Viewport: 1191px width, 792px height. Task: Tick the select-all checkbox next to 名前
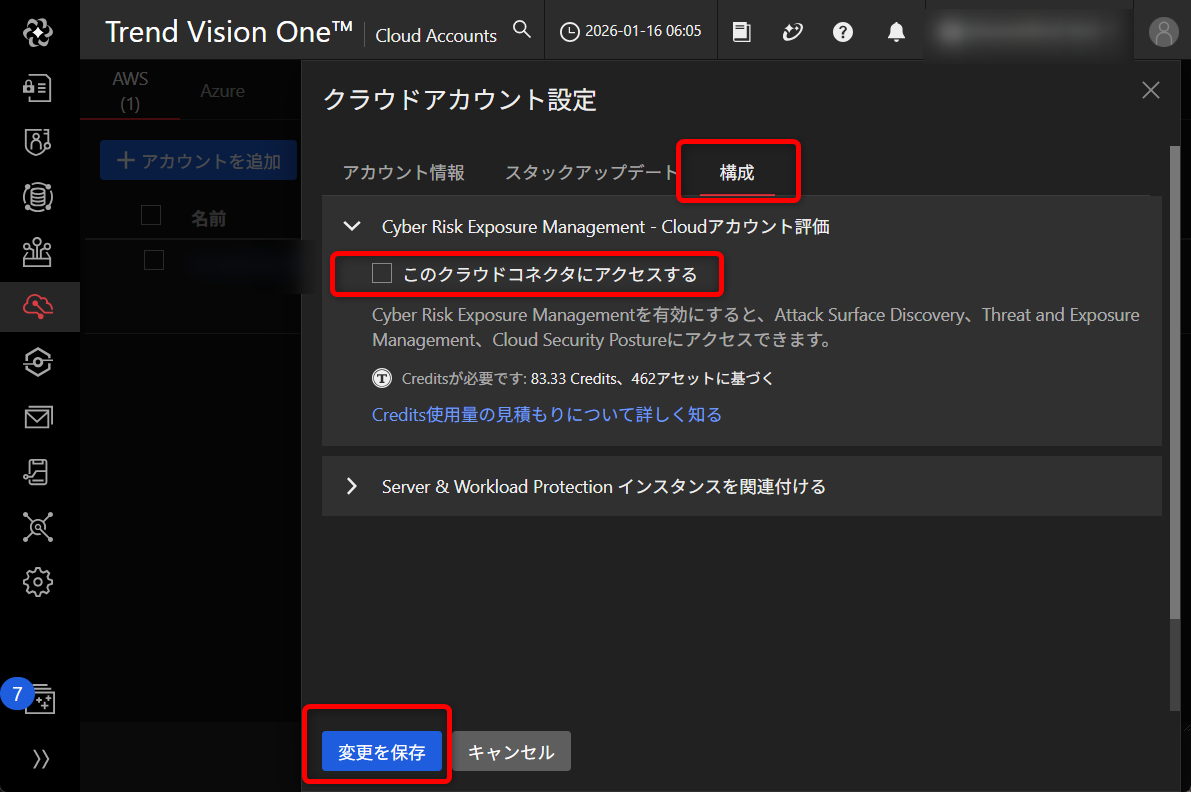click(x=151, y=215)
